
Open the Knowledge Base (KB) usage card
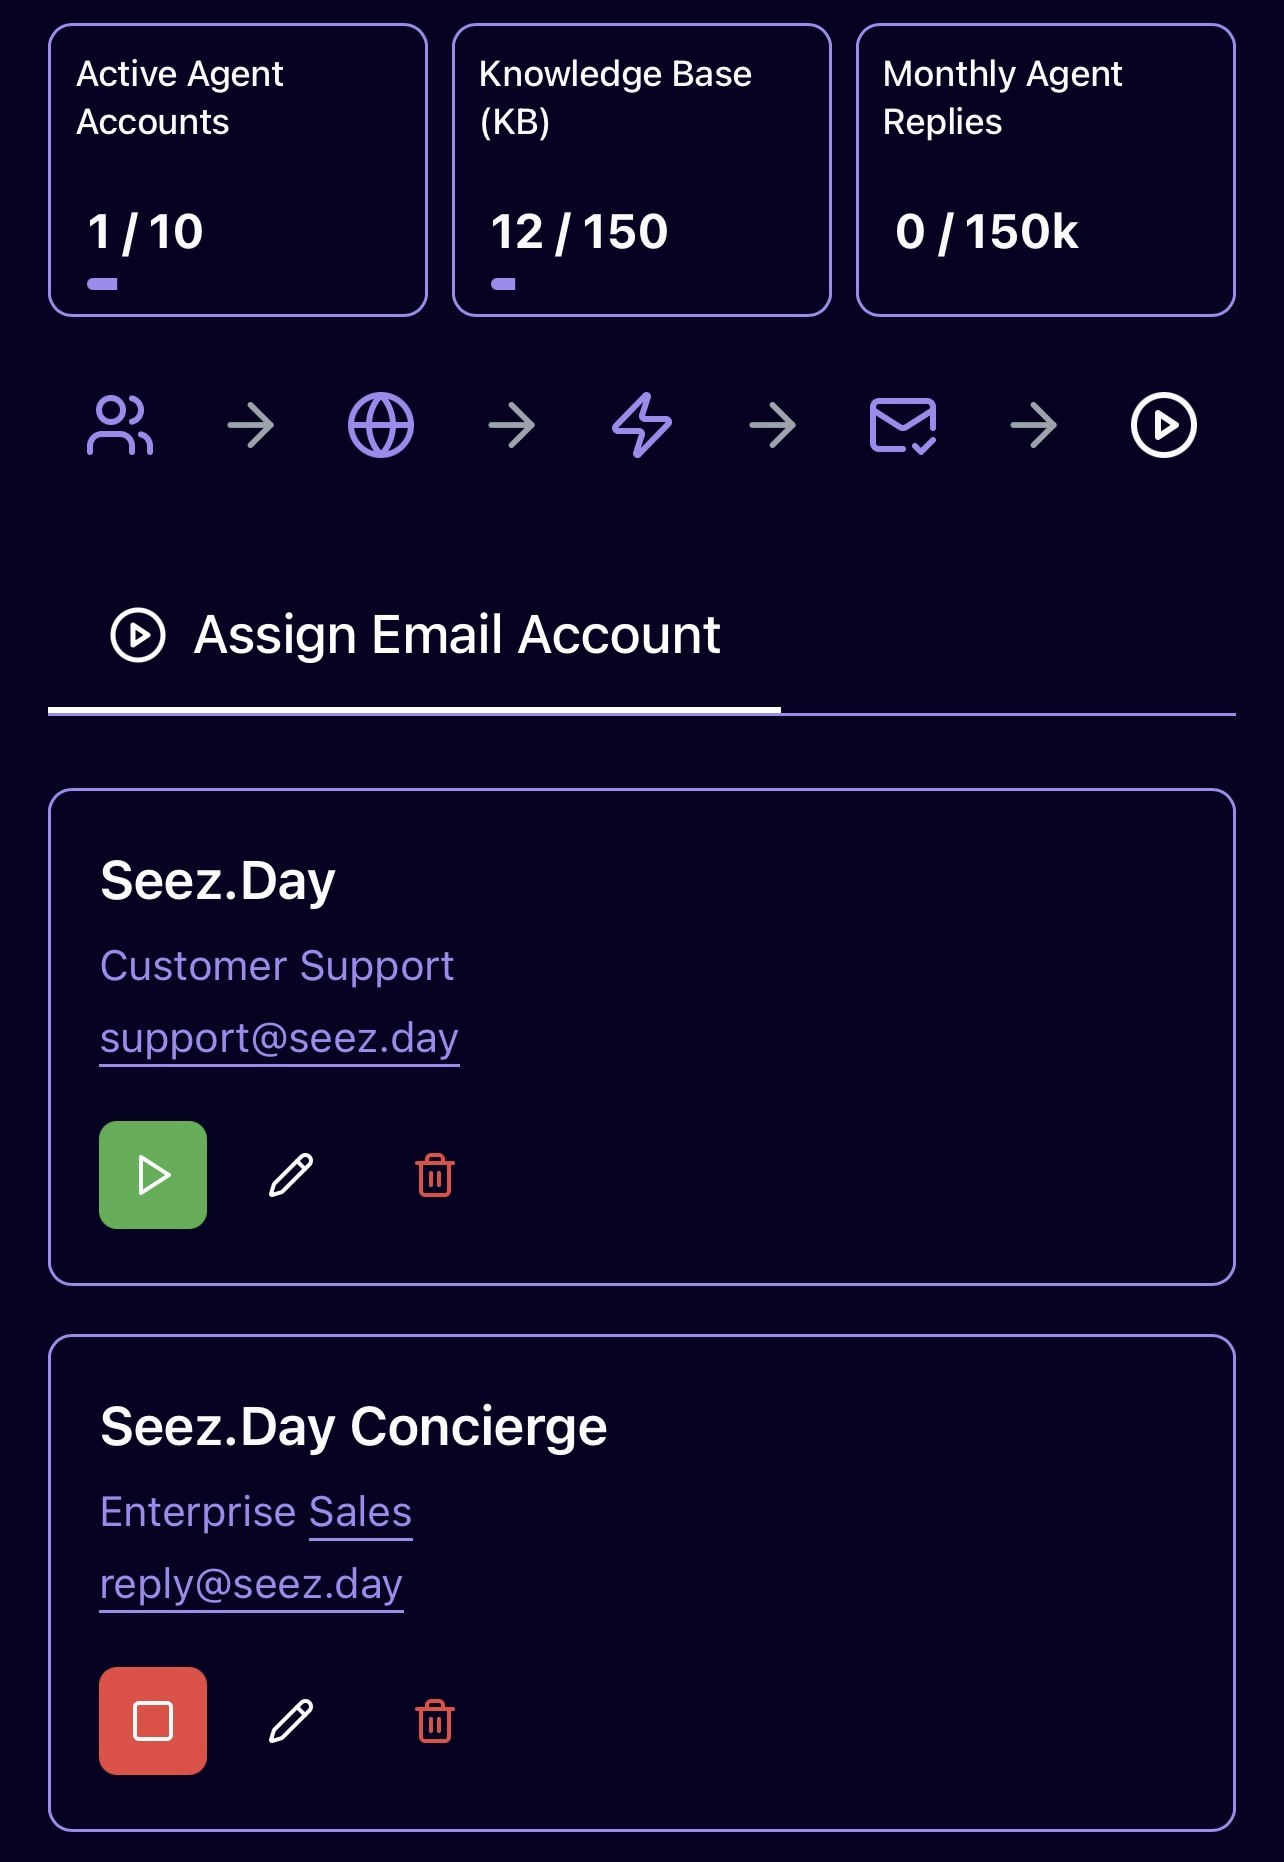[642, 170]
